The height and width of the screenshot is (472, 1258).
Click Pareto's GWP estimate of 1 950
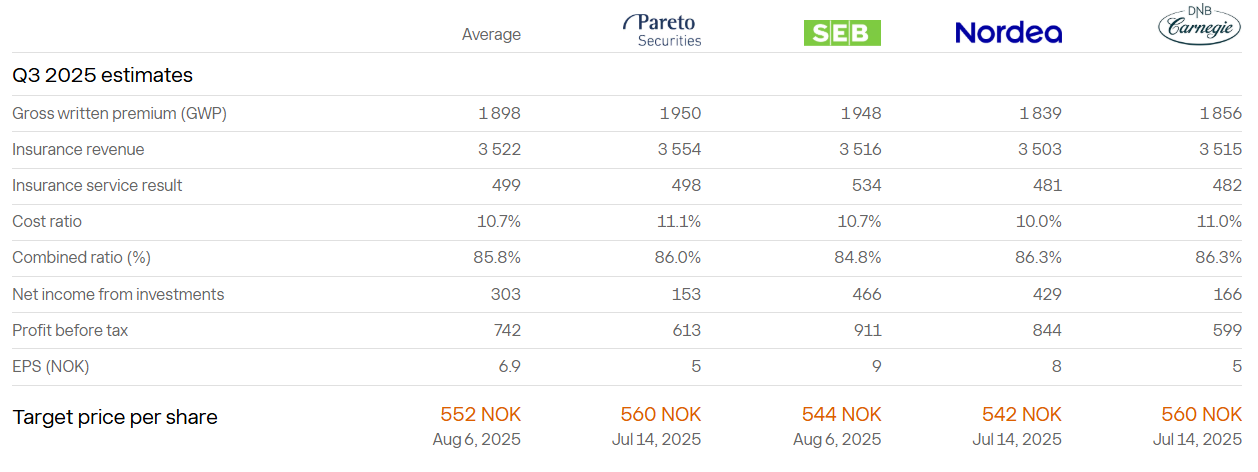[680, 114]
